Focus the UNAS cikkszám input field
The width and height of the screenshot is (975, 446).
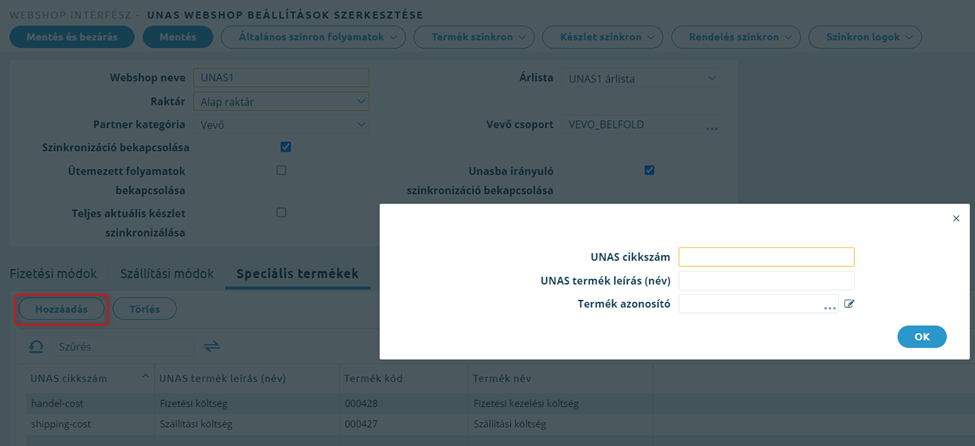pos(766,257)
